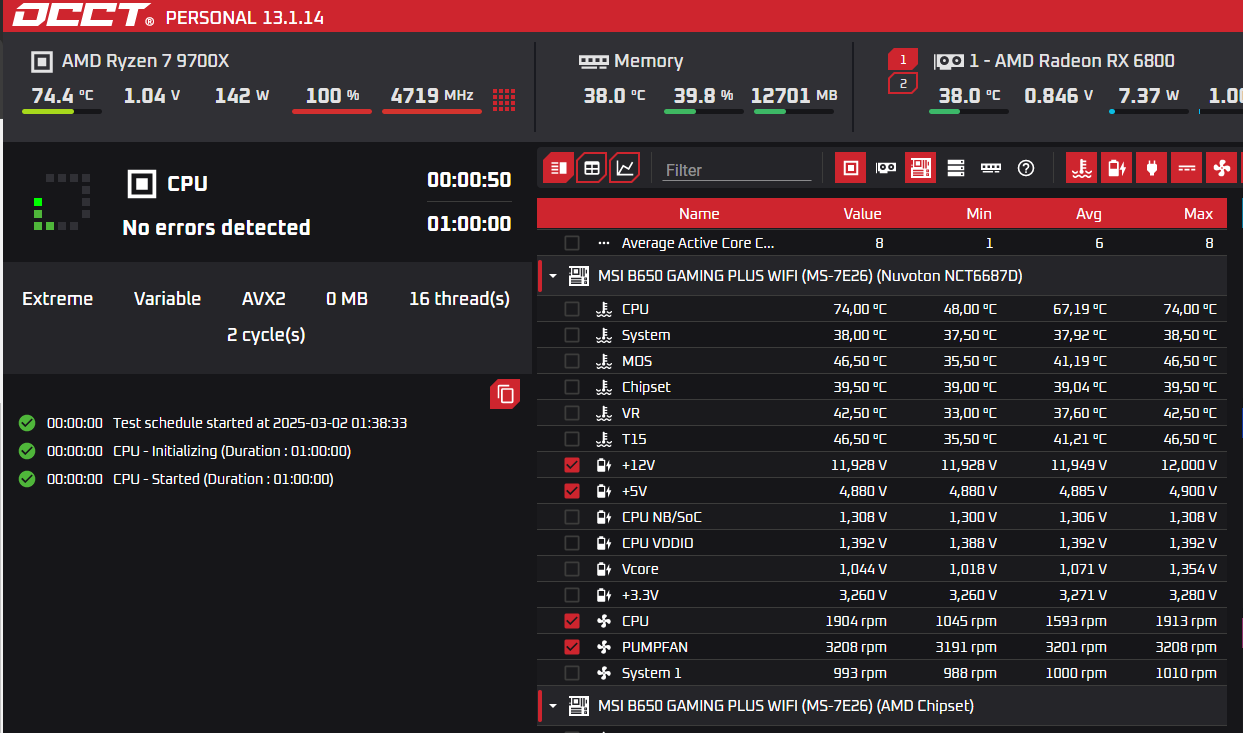Select the CPU - Started log entry
This screenshot has height=733, width=1243.
click(x=190, y=479)
